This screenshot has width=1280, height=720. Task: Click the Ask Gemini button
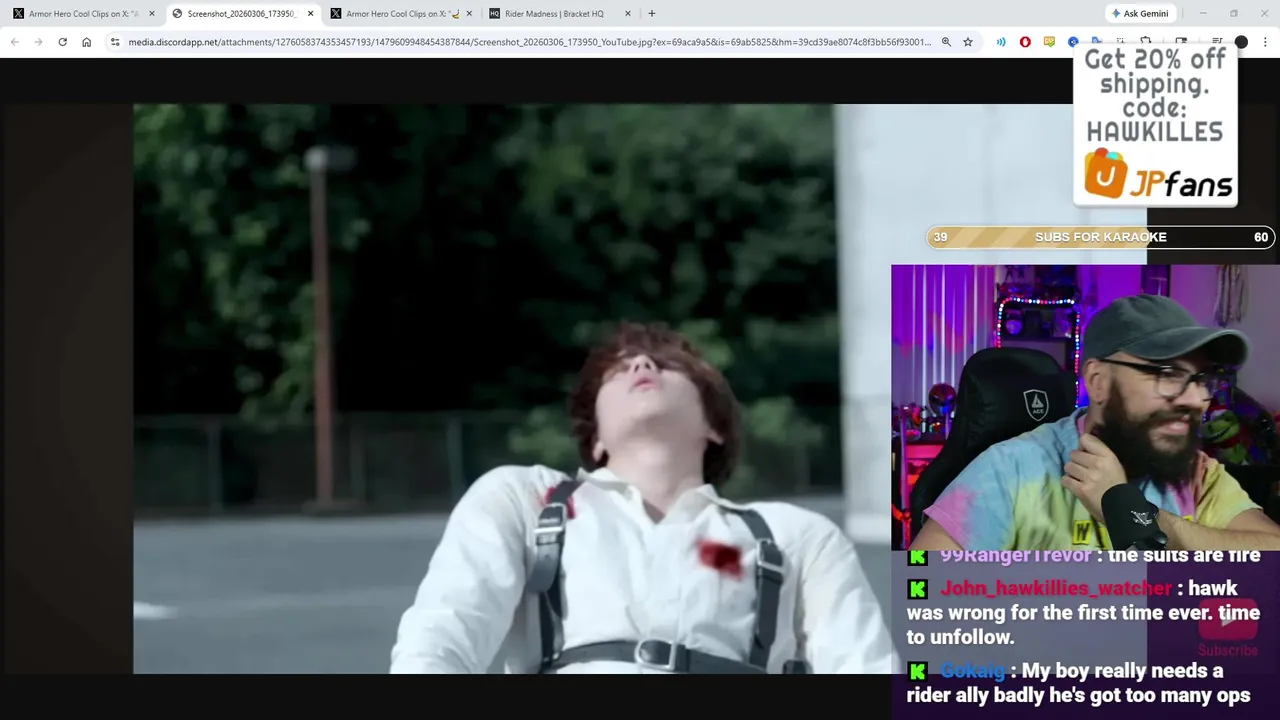click(1140, 13)
